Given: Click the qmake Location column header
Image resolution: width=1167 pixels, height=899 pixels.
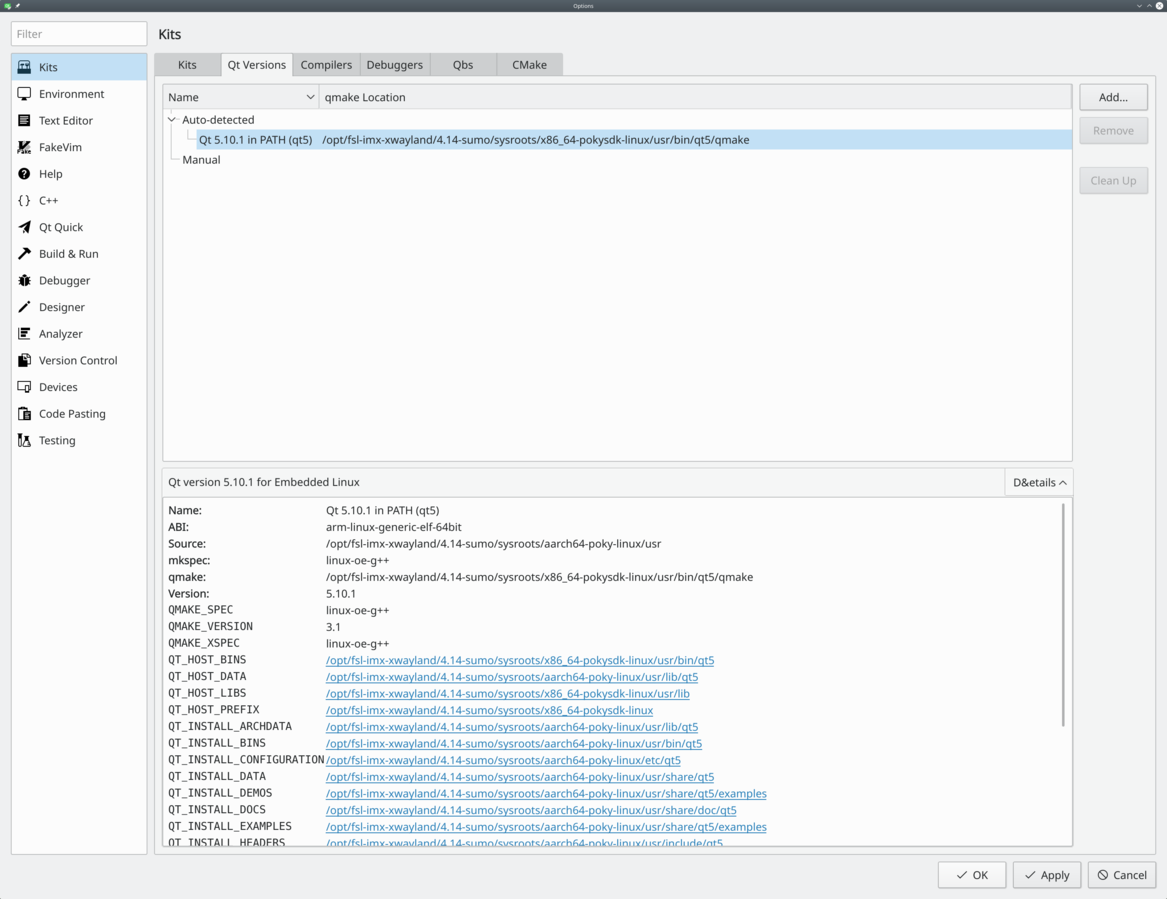Looking at the screenshot, I should coord(695,97).
